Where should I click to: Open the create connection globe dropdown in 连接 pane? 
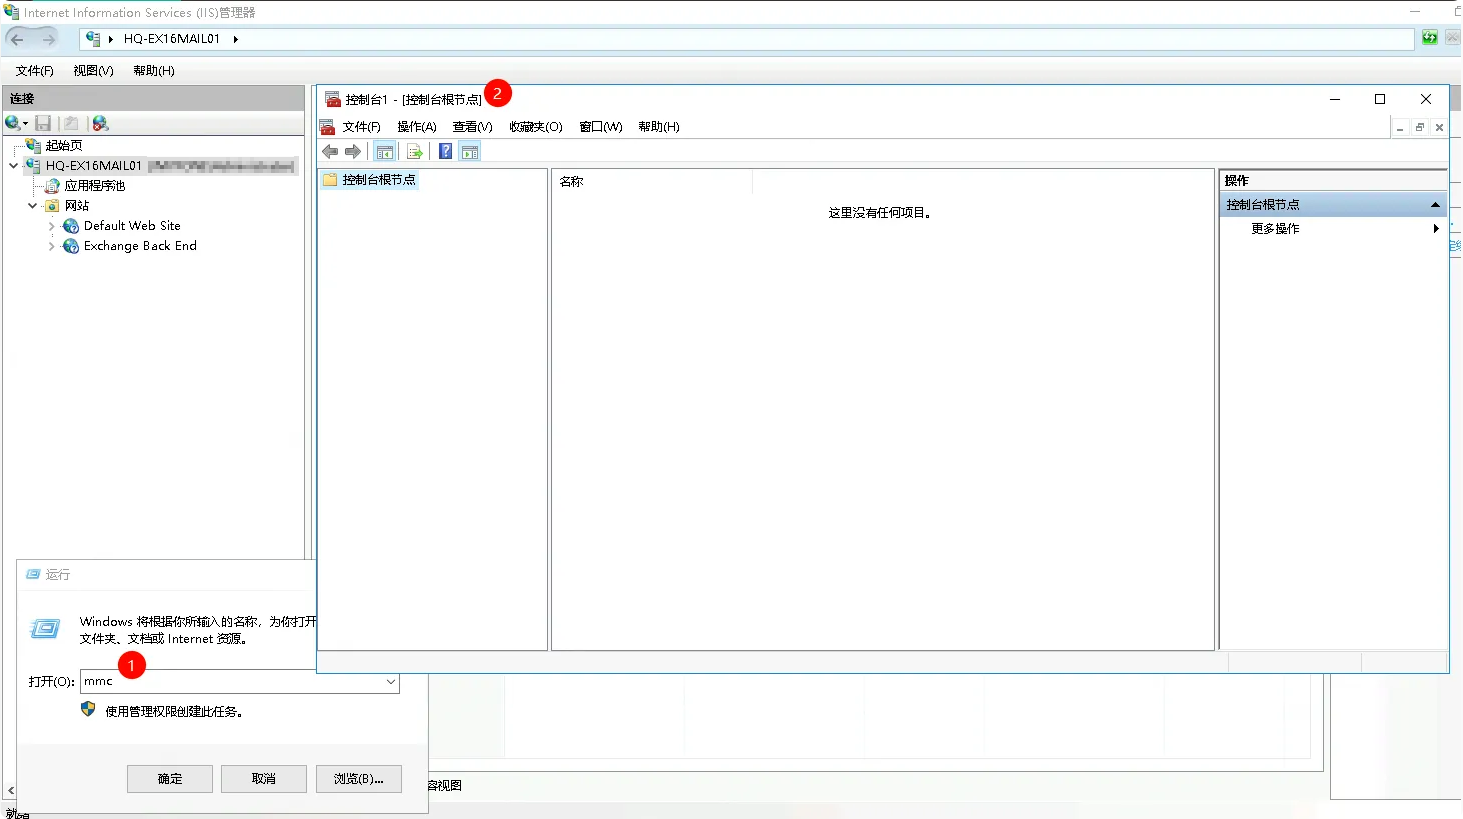pyautogui.click(x=16, y=123)
